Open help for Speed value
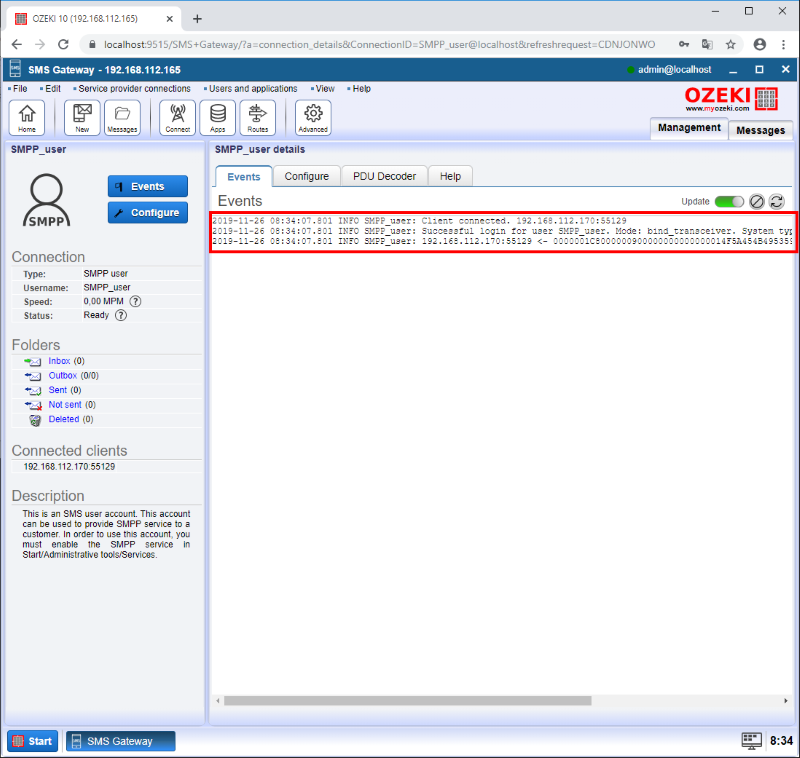800x758 pixels. coord(135,301)
